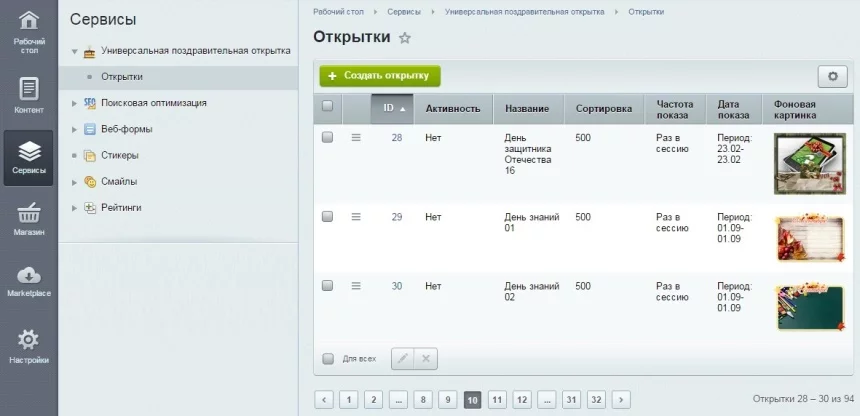Open the Контент sidebar section
The image size is (860, 416).
pos(29,95)
